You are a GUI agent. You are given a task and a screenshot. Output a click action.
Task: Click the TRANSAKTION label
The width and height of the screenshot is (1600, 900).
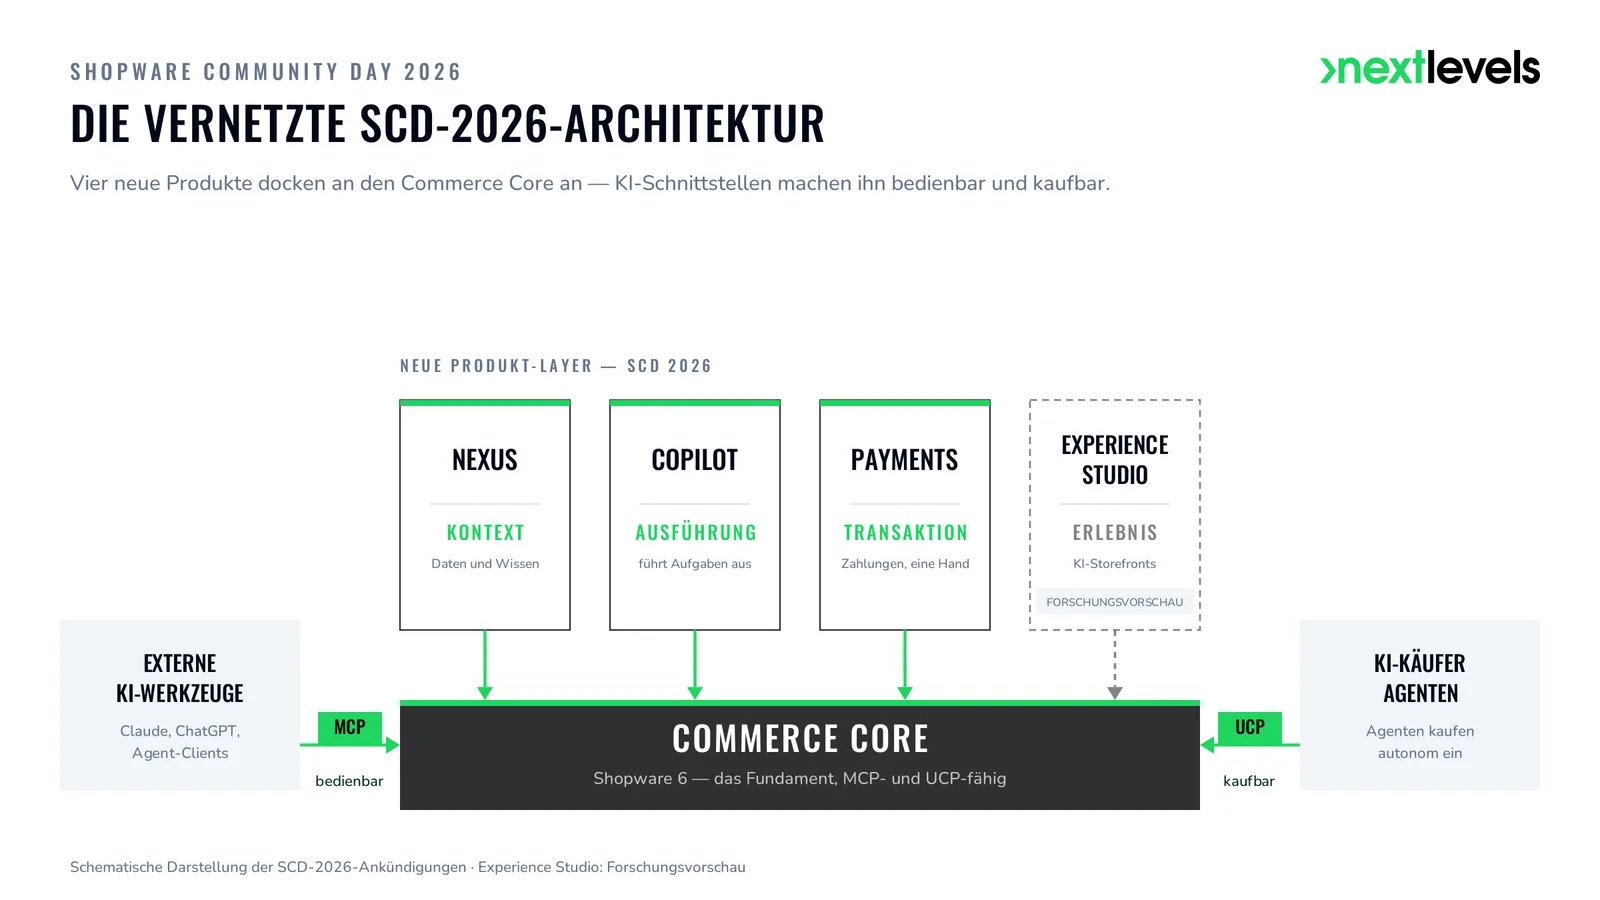905,533
